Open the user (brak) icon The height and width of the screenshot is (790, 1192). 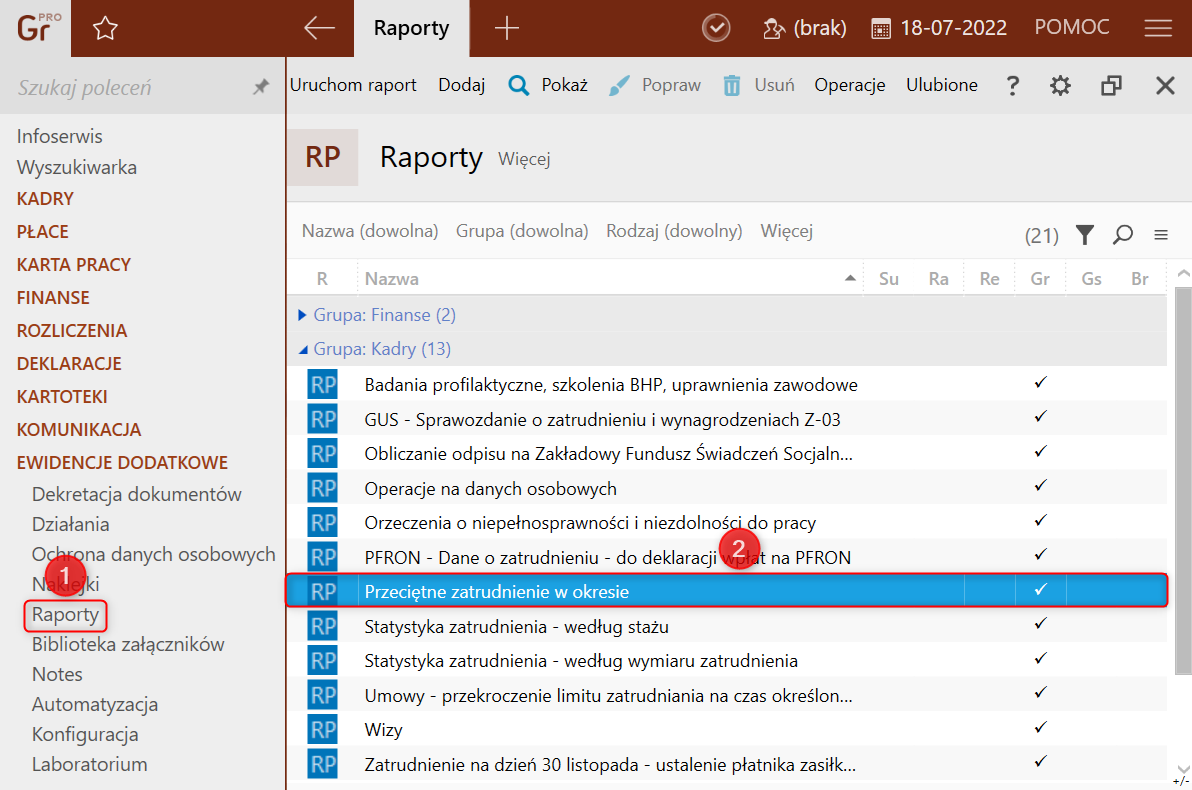tap(773, 29)
